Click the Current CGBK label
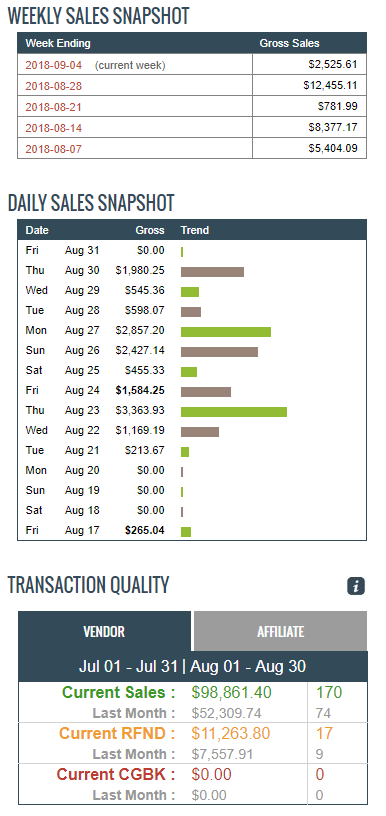 (115, 774)
